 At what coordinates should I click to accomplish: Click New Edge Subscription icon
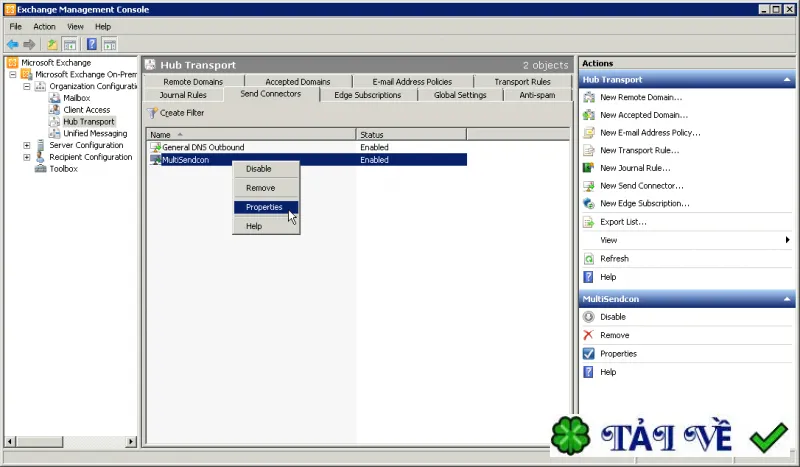[x=589, y=204]
